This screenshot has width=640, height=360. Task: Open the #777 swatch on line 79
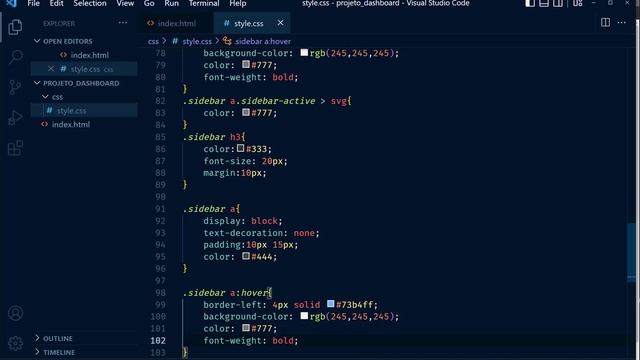coord(246,64)
